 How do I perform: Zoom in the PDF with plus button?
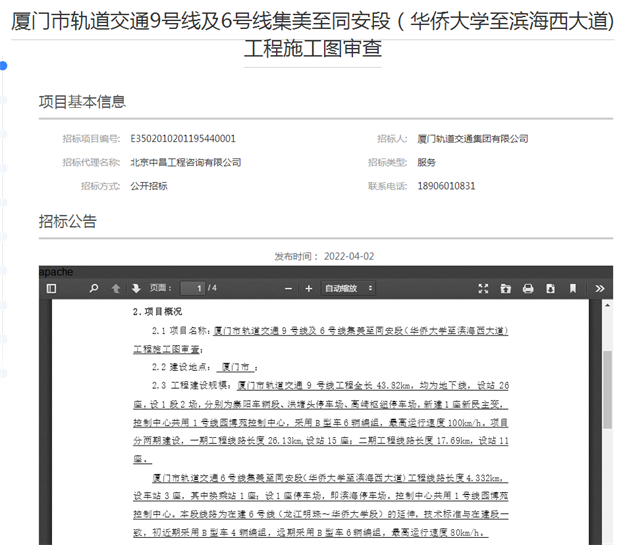[x=309, y=289]
